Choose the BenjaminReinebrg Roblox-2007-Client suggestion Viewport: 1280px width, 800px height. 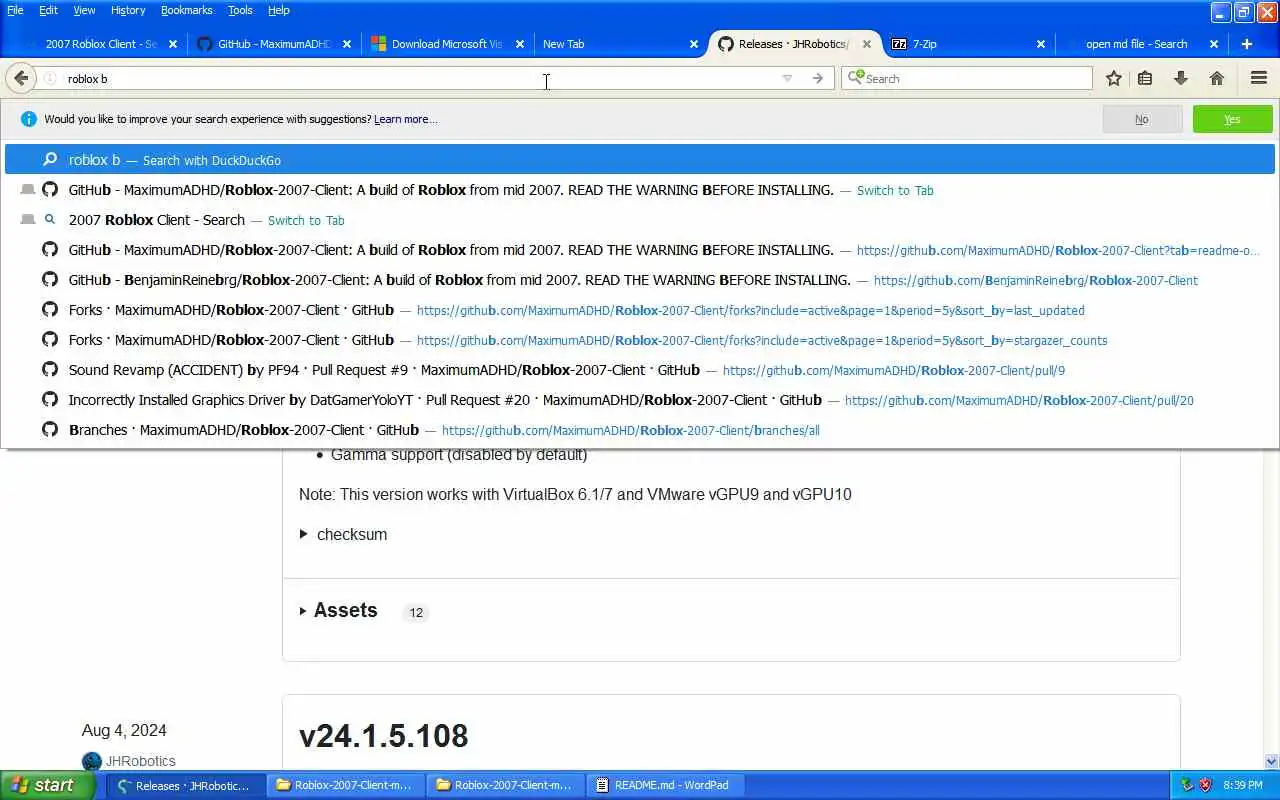click(x=640, y=280)
